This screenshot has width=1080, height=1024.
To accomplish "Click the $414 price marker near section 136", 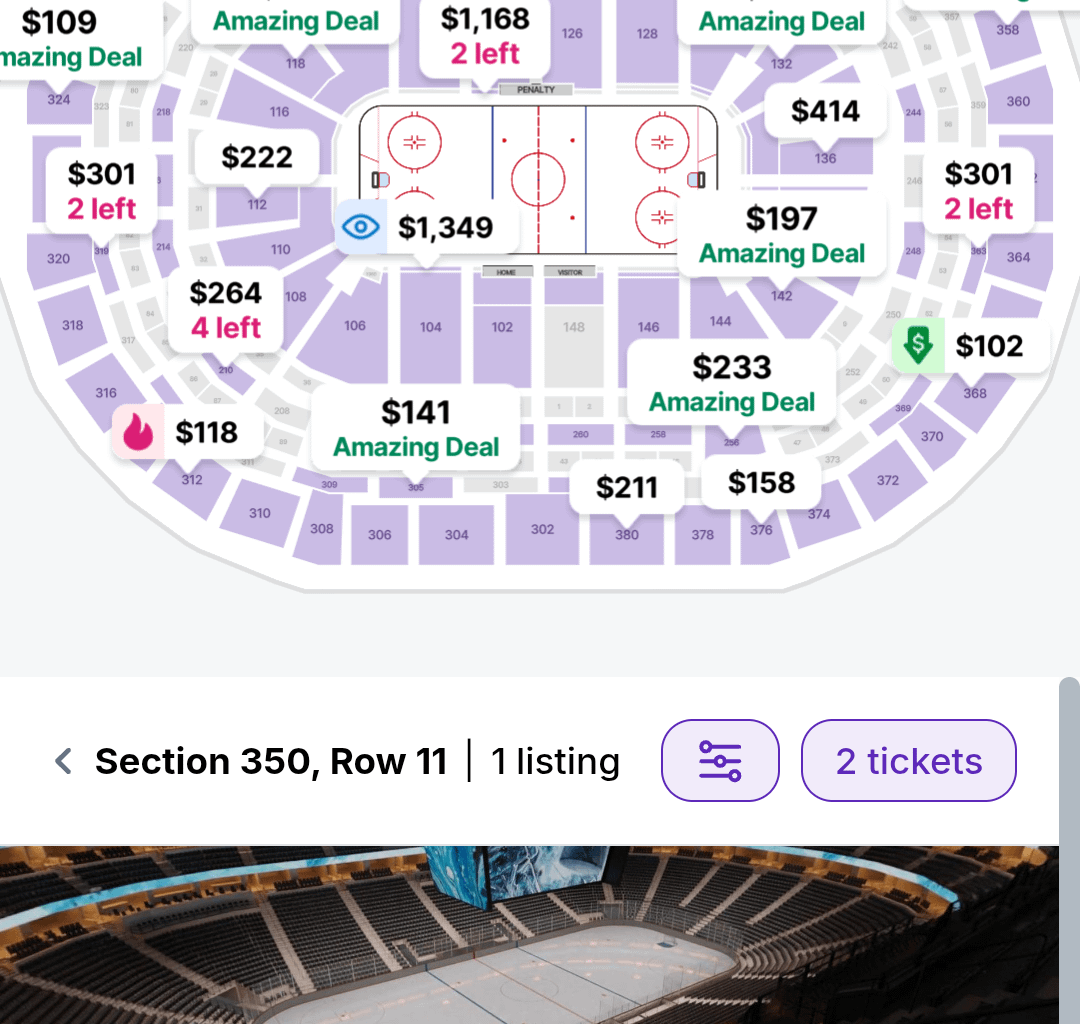I will click(825, 112).
